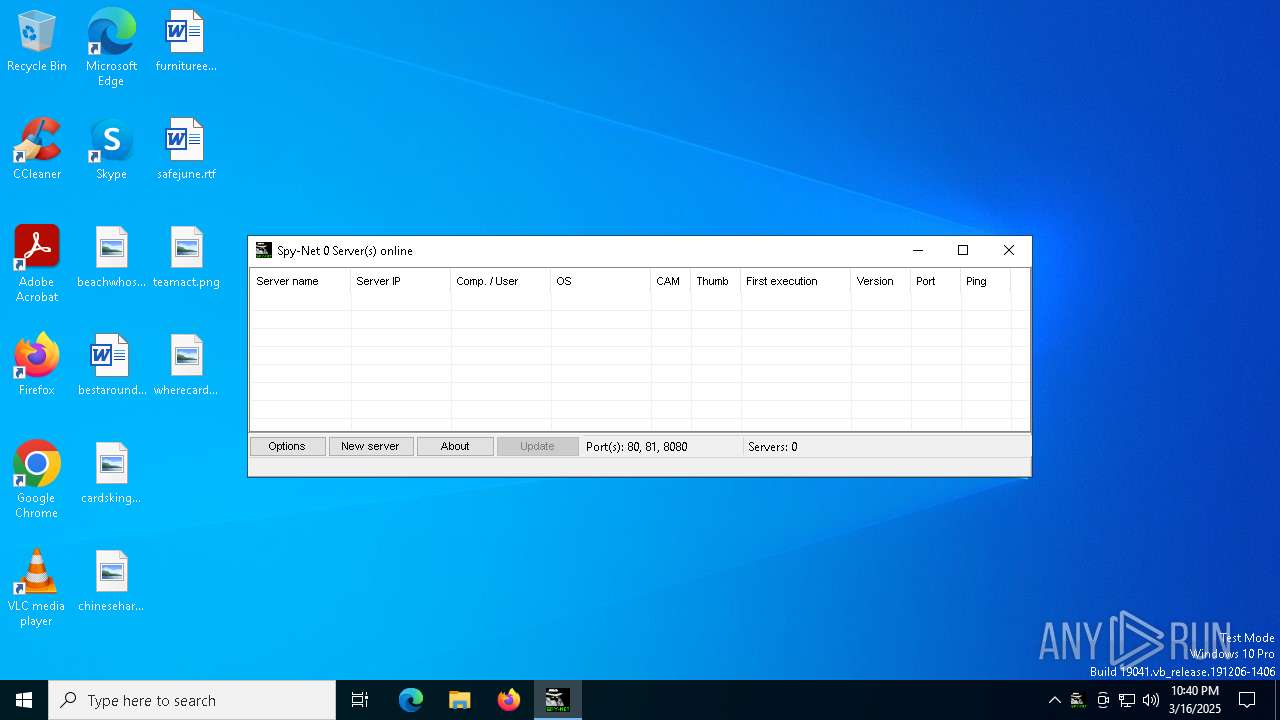Open Task View from the taskbar
Screen dimensions: 1280x720
pos(360,700)
